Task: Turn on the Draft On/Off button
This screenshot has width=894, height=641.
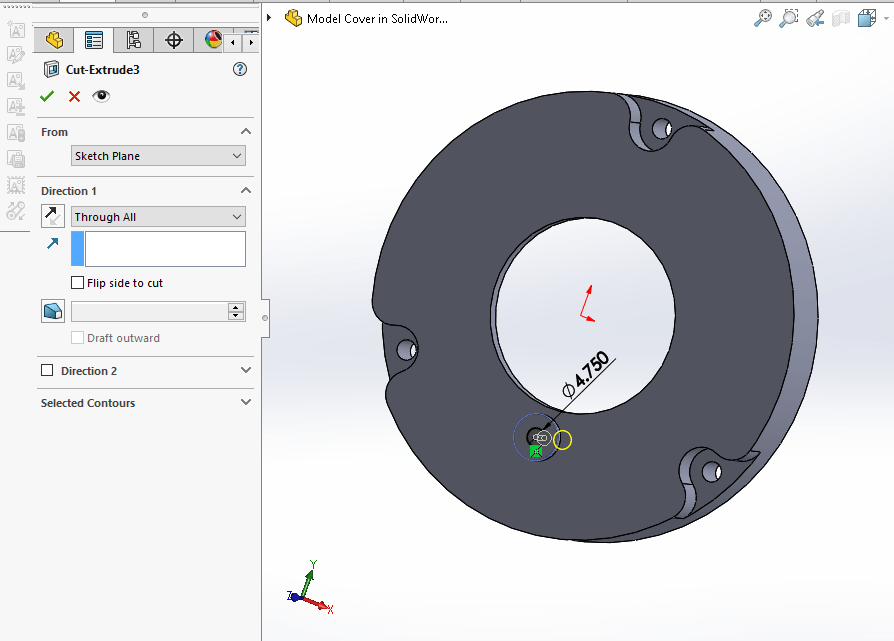Action: (53, 312)
